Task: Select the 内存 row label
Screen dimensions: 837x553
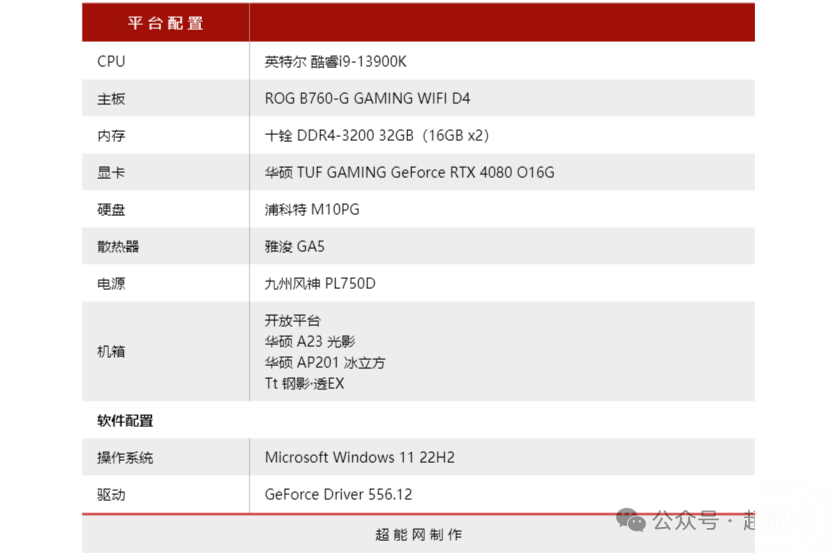Action: point(111,136)
